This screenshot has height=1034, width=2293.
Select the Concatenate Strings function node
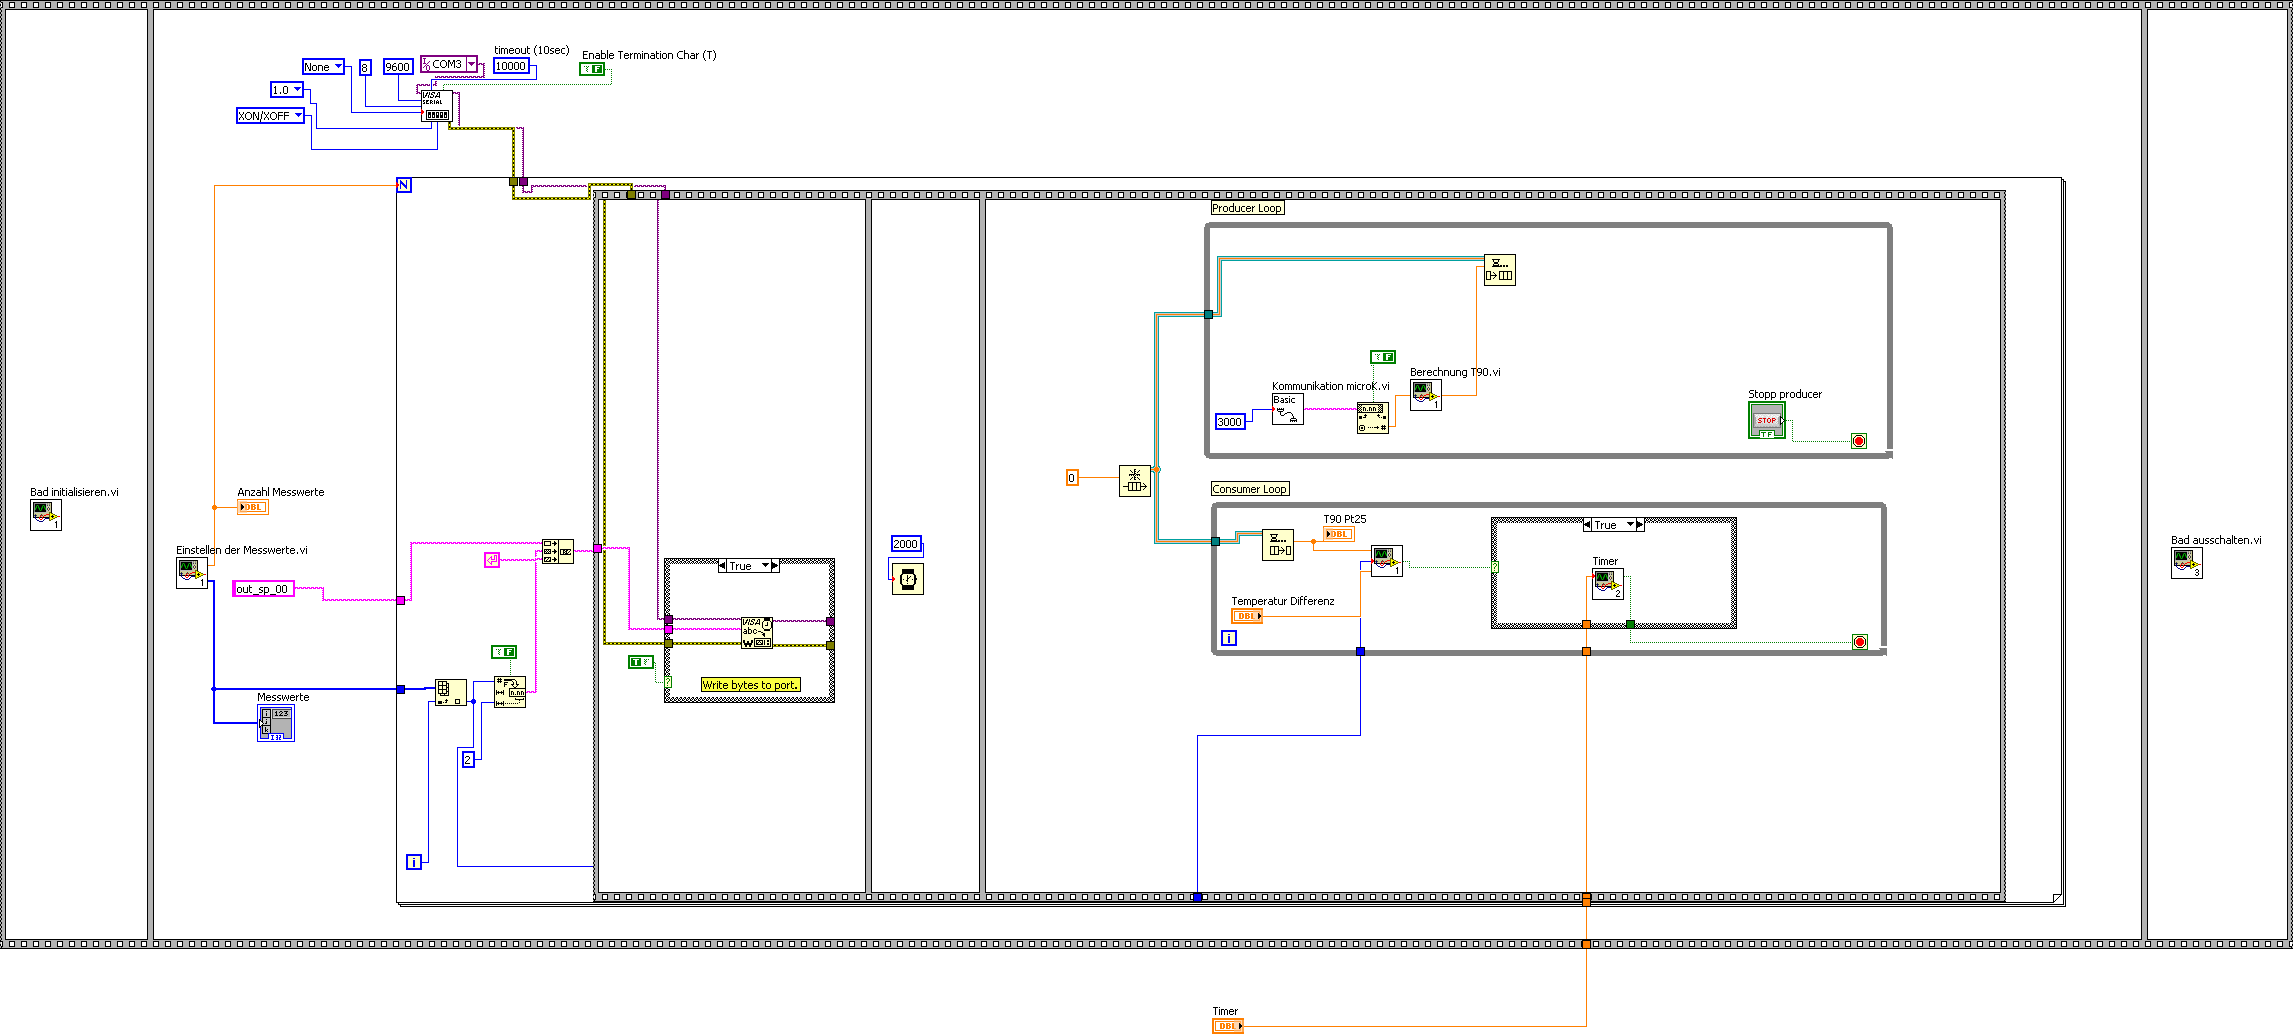pyautogui.click(x=558, y=551)
